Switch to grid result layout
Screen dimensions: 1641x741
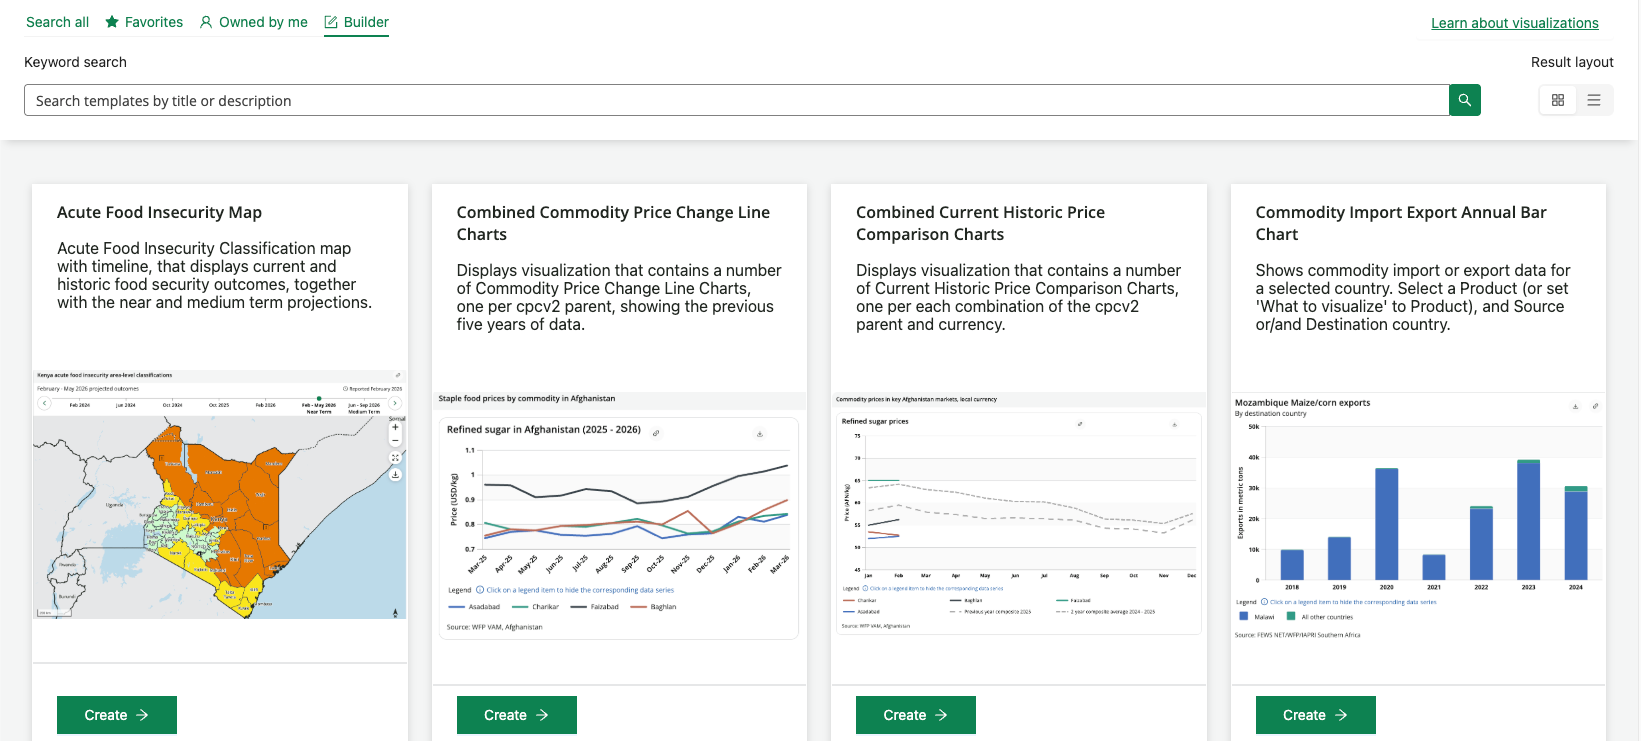(x=1557, y=100)
